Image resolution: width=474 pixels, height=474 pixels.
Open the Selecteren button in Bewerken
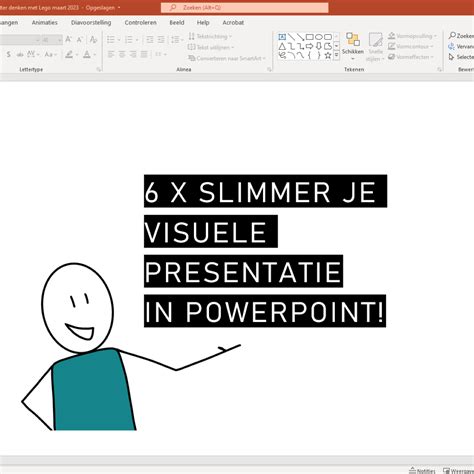click(x=461, y=57)
